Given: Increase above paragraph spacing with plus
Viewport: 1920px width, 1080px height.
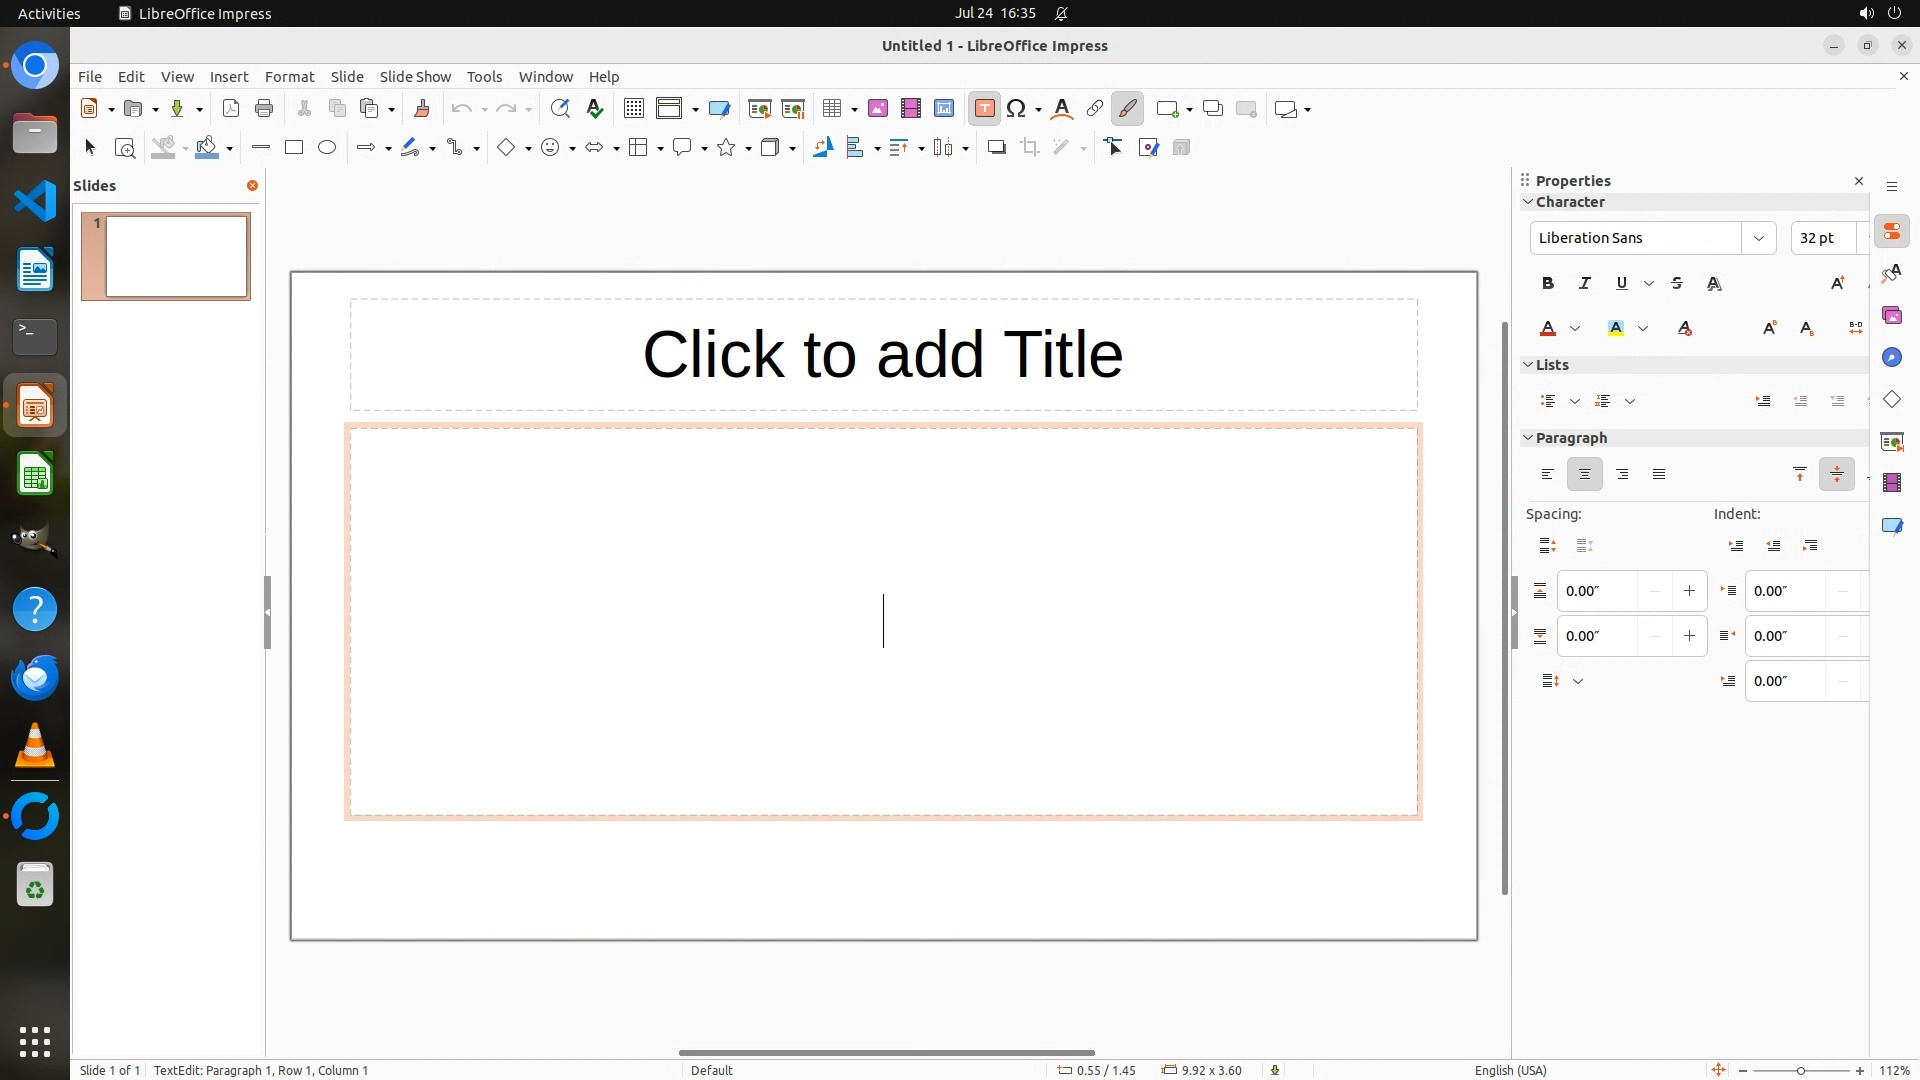Looking at the screenshot, I should click(1689, 591).
